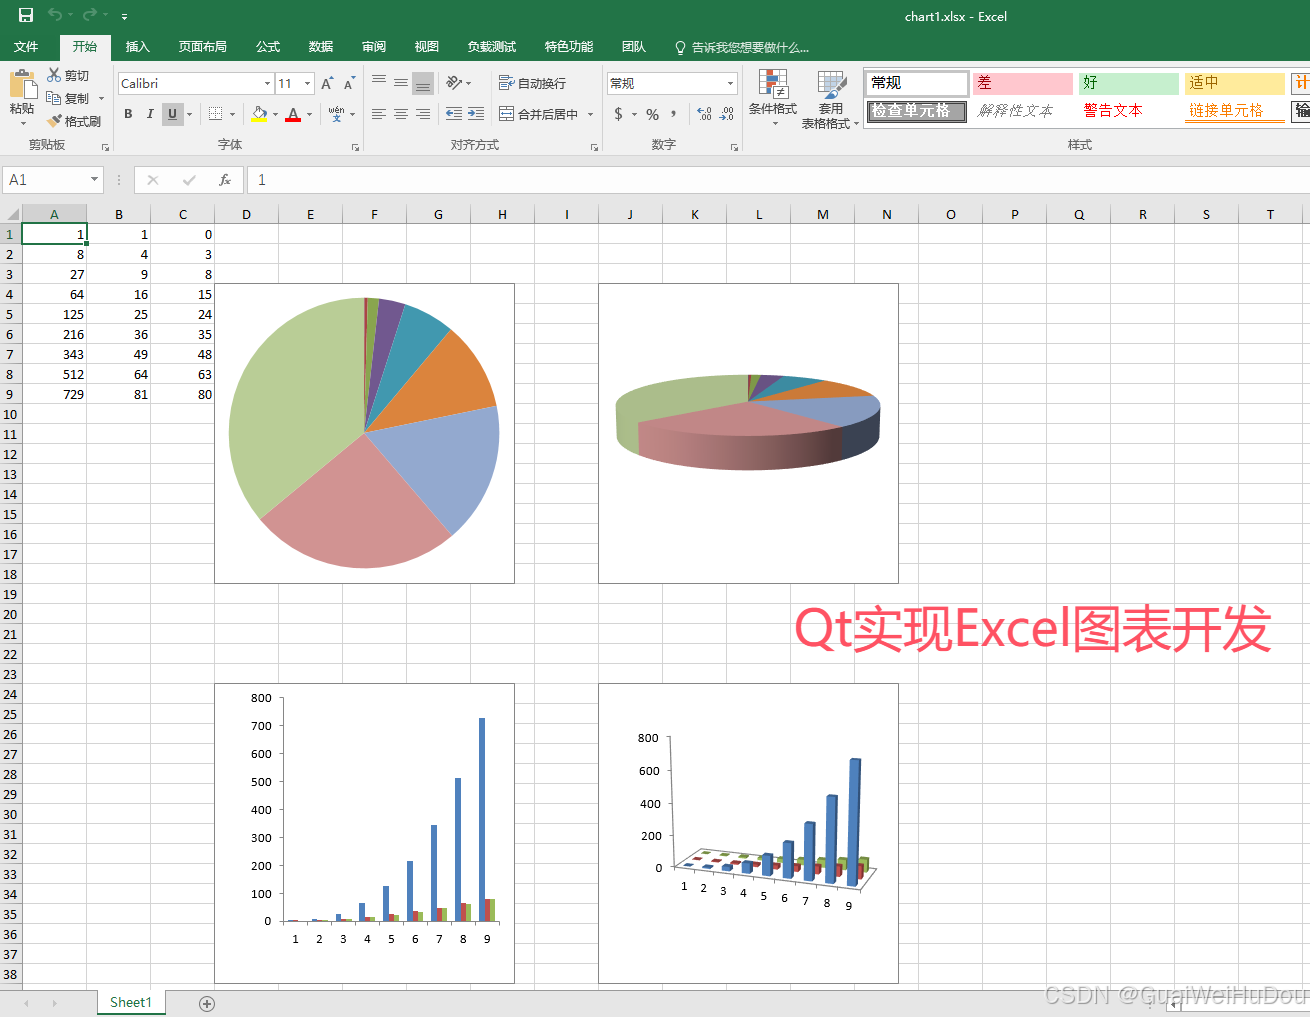
Task: Click the Decrease Font Size icon
Action: tap(349, 84)
